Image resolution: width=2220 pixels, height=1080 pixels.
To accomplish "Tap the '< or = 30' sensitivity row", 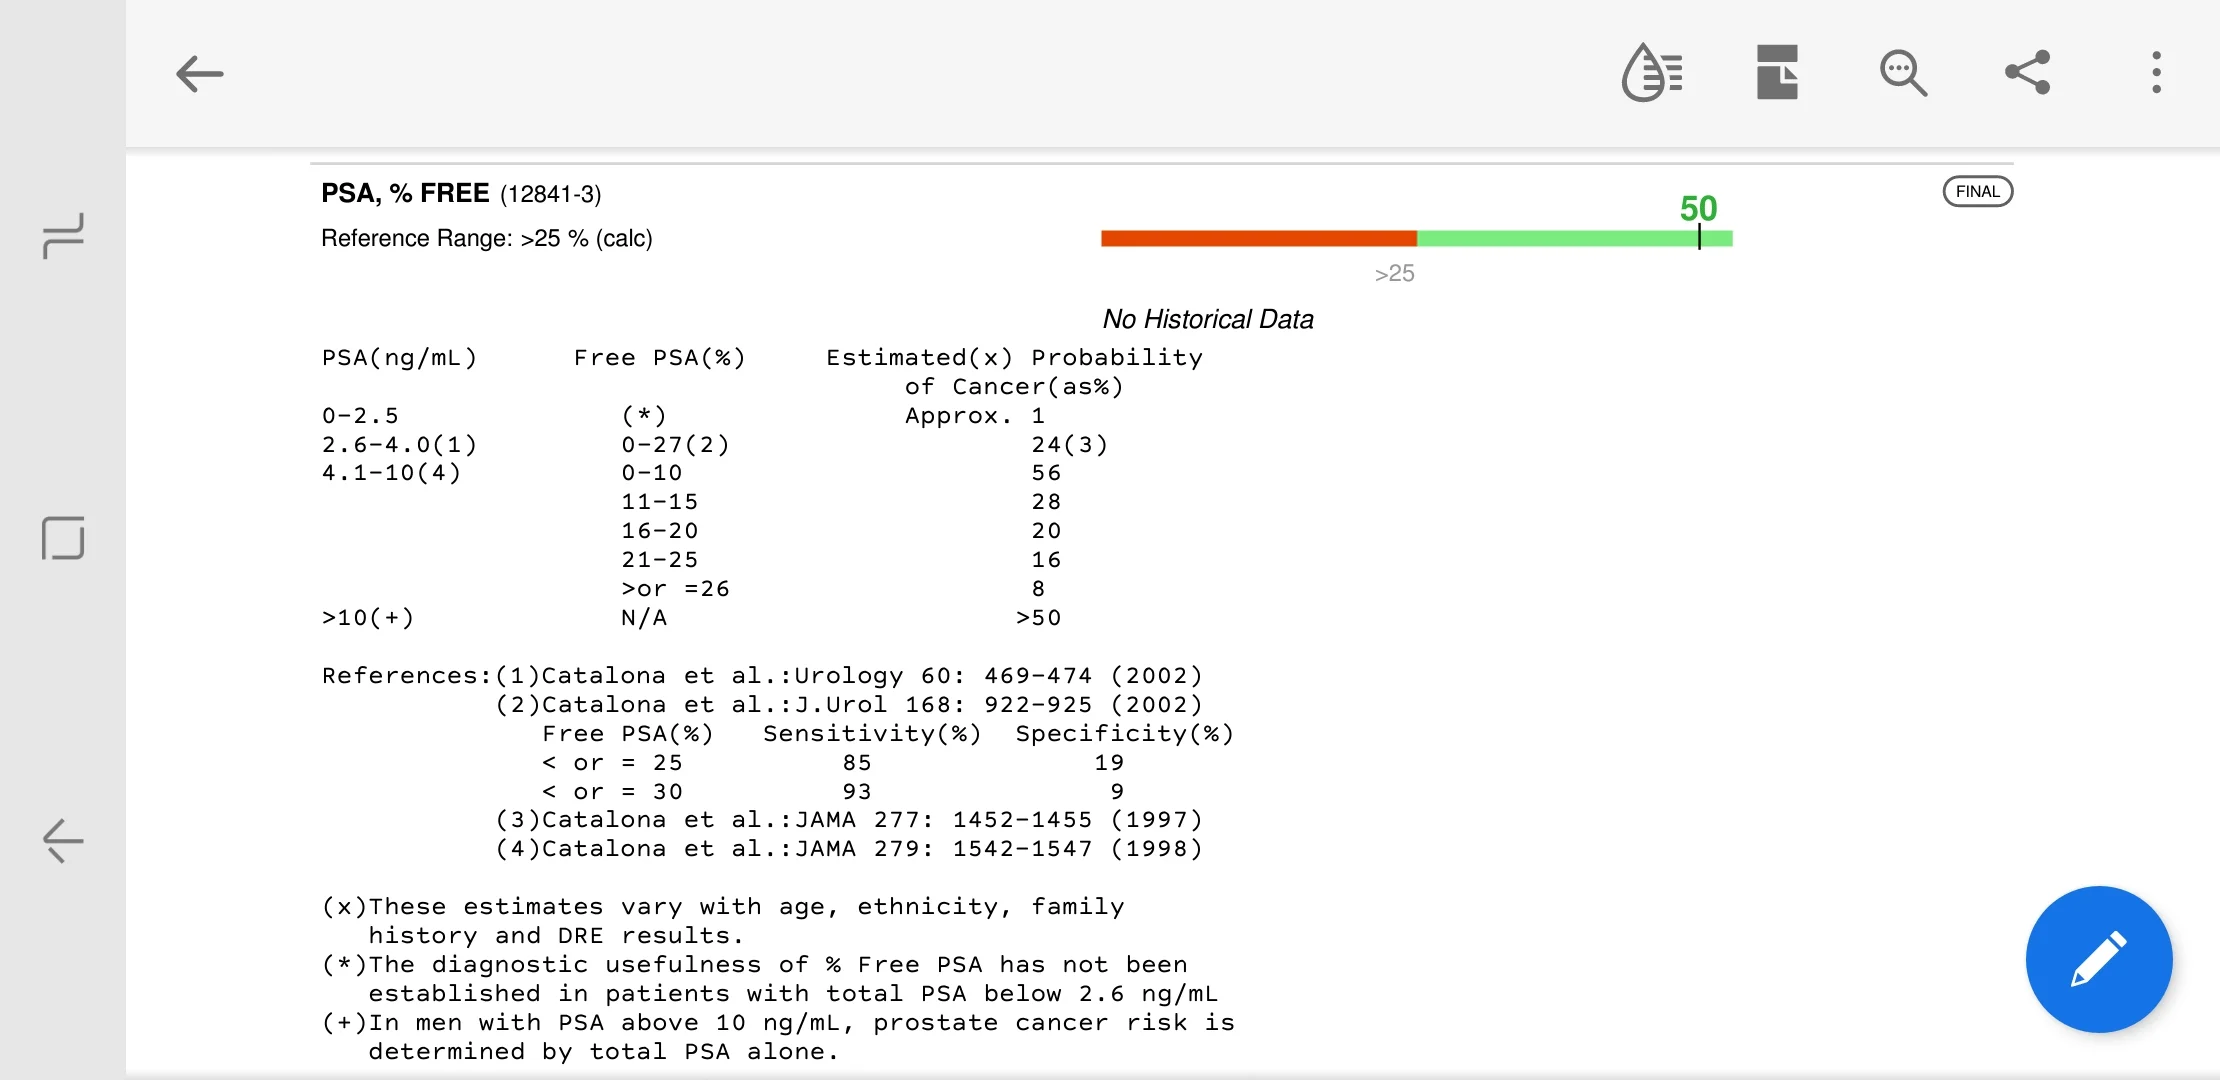I will (x=833, y=792).
